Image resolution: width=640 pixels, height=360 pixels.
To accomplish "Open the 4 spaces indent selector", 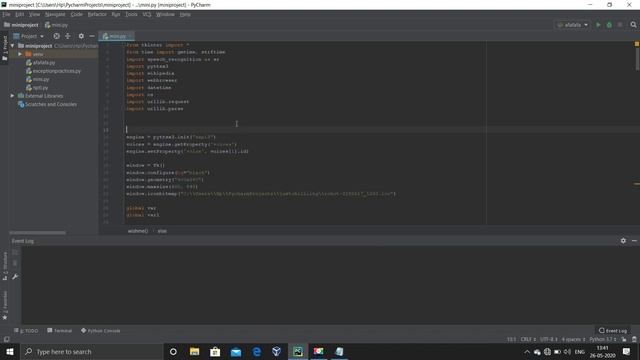I will [x=573, y=339].
